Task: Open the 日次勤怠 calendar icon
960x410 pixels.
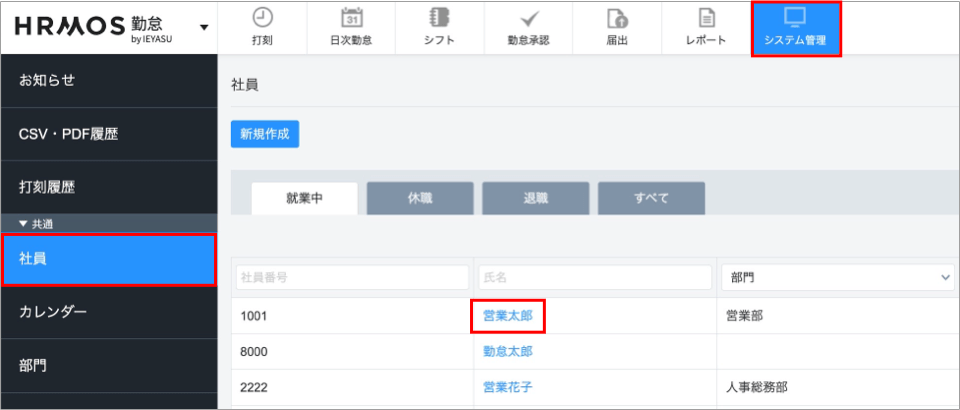Action: [x=351, y=19]
